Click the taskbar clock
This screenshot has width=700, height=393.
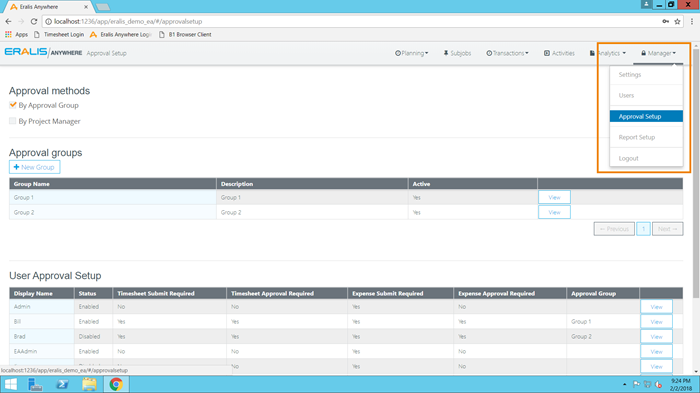click(681, 384)
